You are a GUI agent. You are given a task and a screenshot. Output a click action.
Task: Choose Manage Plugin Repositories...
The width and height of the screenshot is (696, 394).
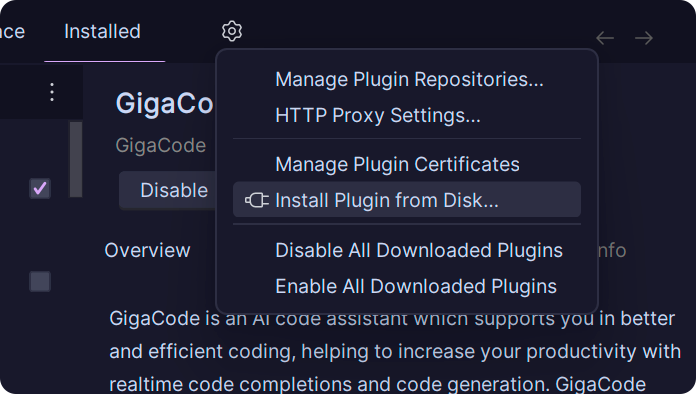[x=407, y=79]
